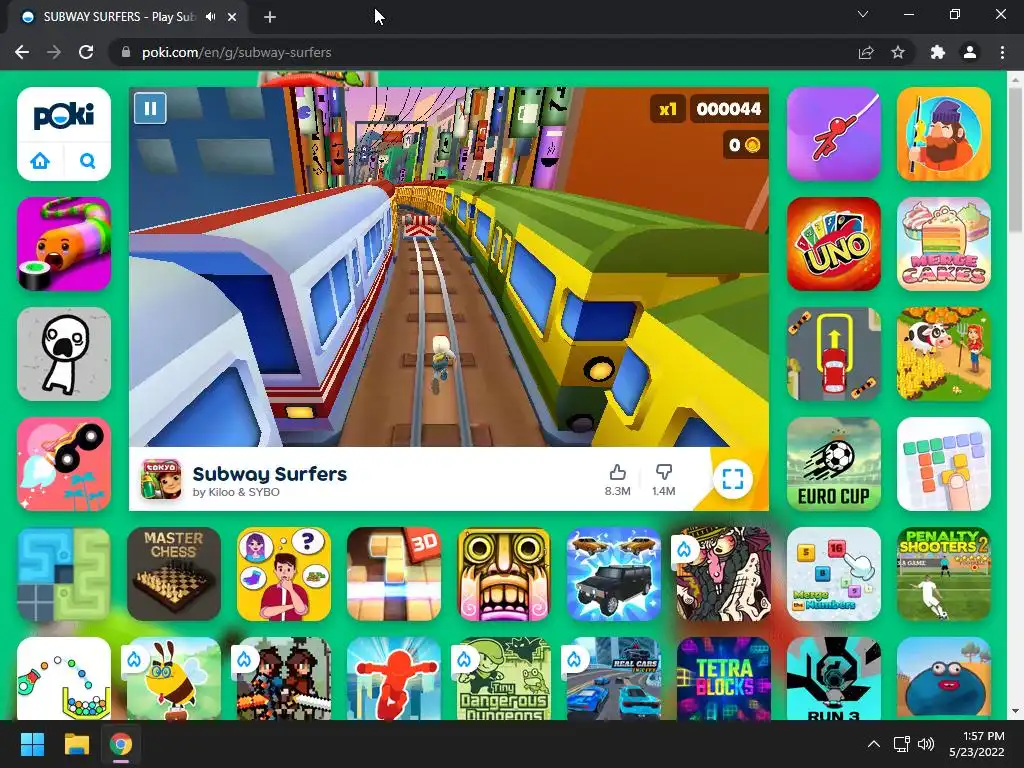Enter fullscreen mode for the game

coord(733,479)
